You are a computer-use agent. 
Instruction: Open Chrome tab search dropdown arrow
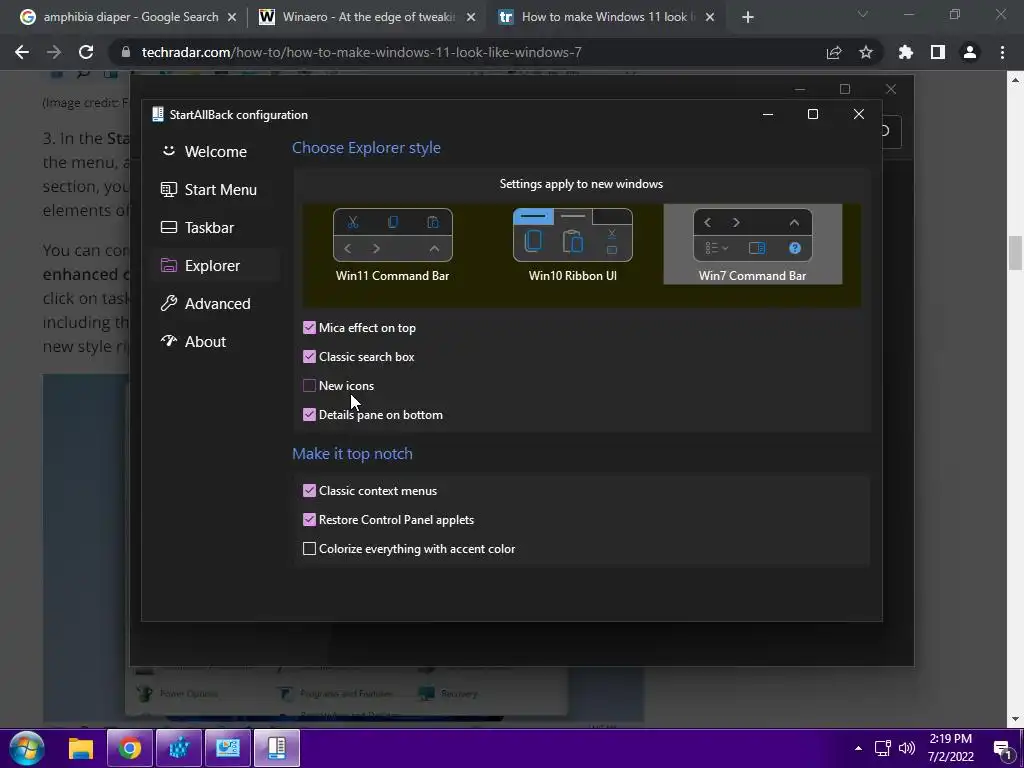click(x=863, y=14)
